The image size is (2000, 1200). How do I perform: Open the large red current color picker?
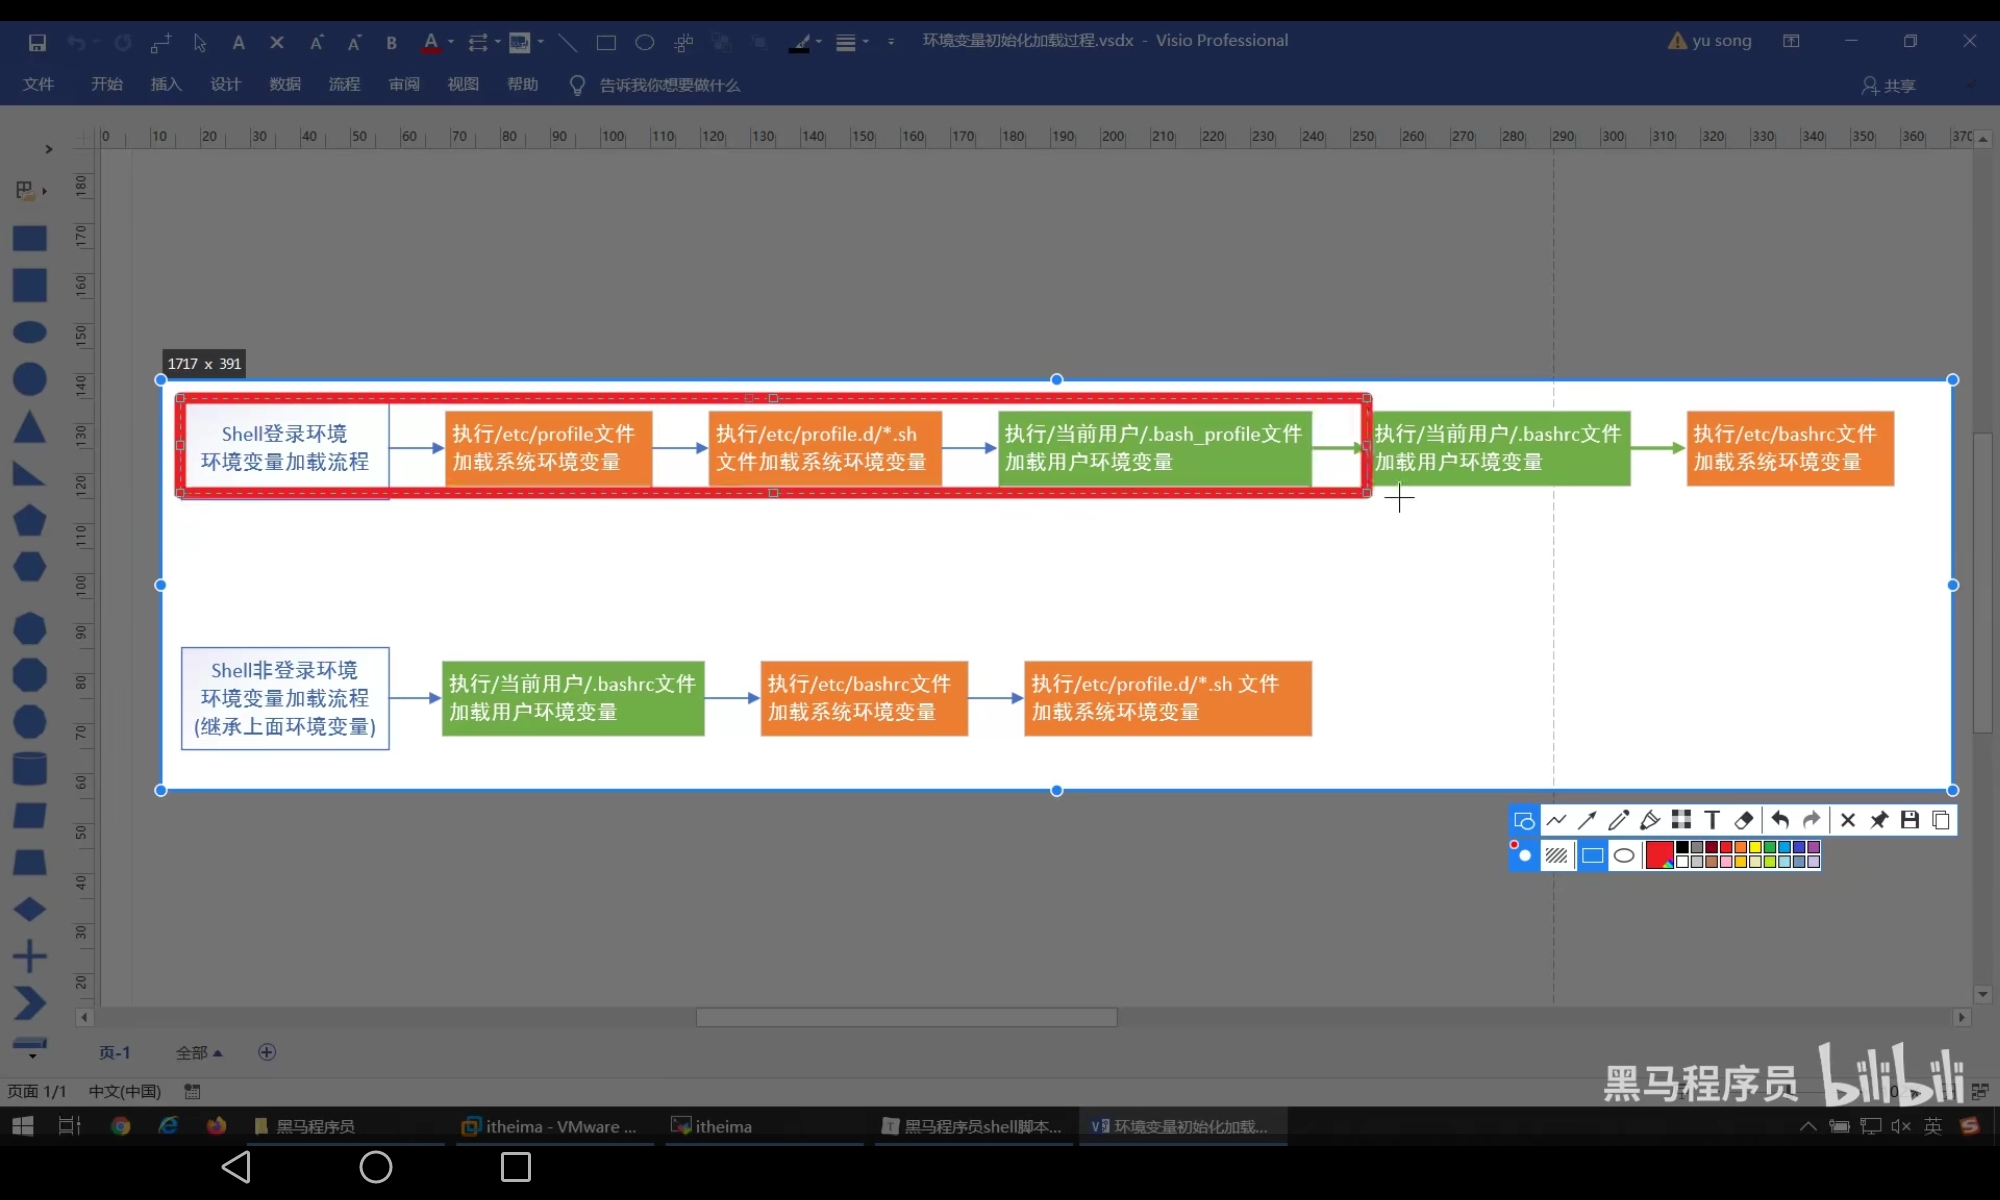[x=1659, y=855]
